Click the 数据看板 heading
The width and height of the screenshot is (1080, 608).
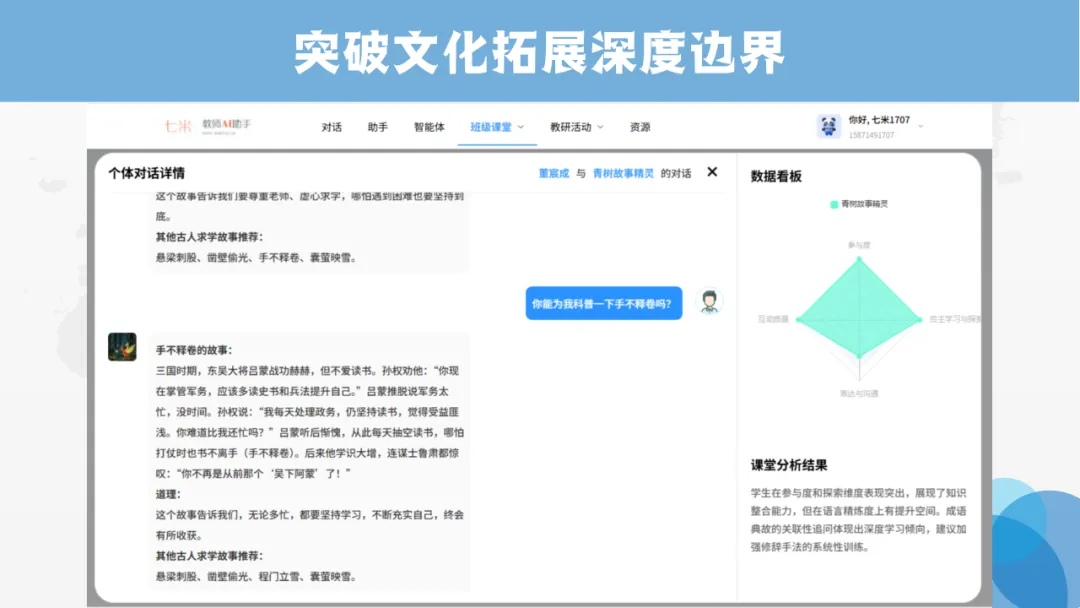pos(776,176)
